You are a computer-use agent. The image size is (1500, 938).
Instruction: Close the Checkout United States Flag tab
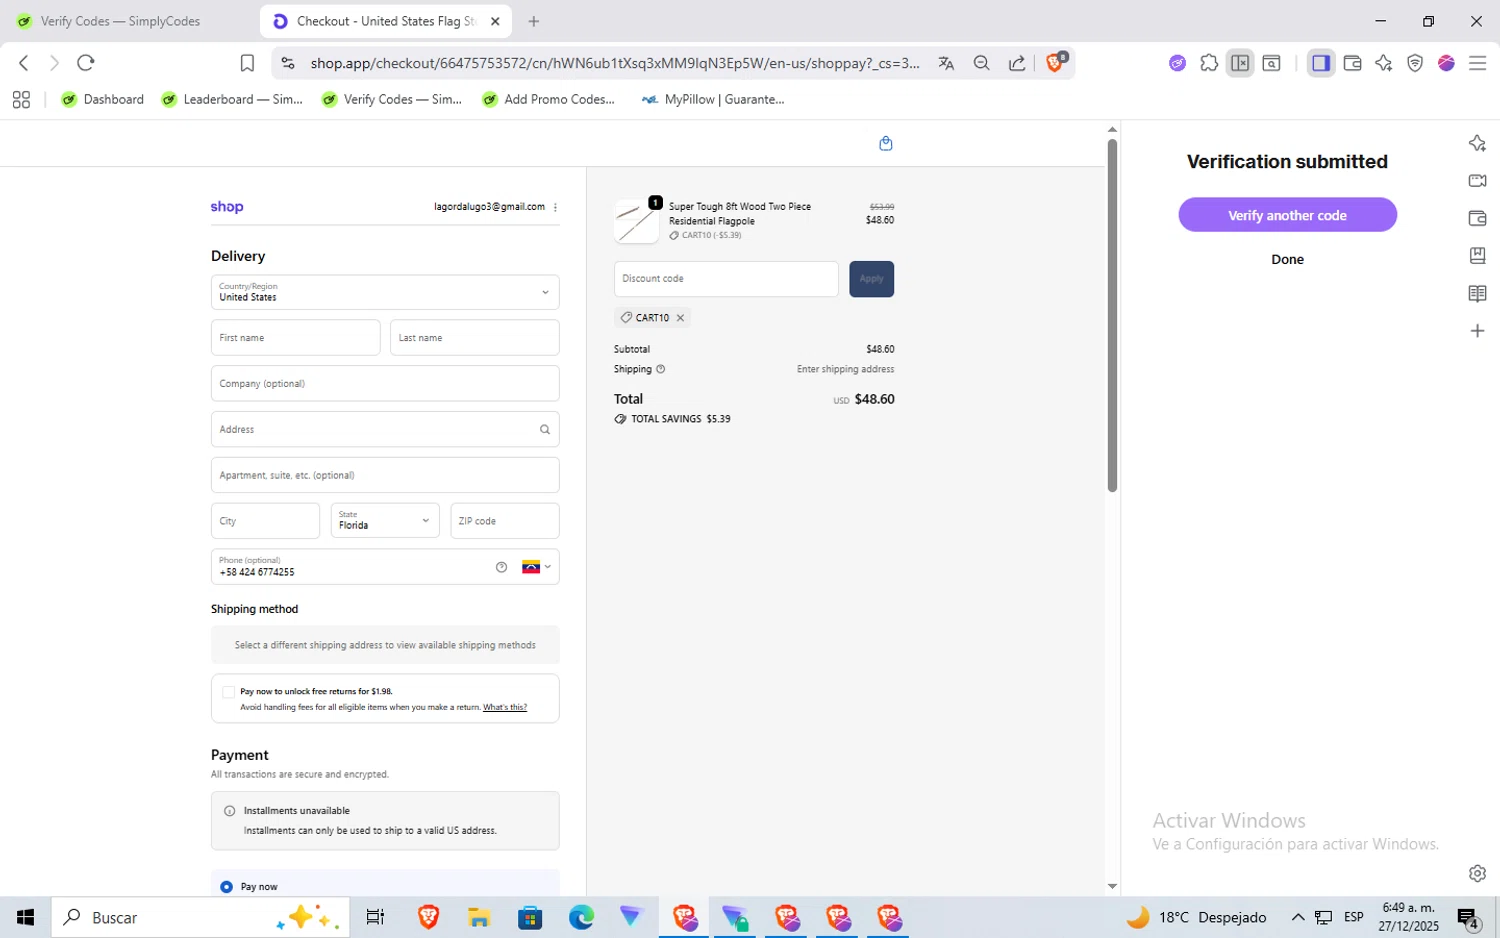pyautogui.click(x=495, y=21)
